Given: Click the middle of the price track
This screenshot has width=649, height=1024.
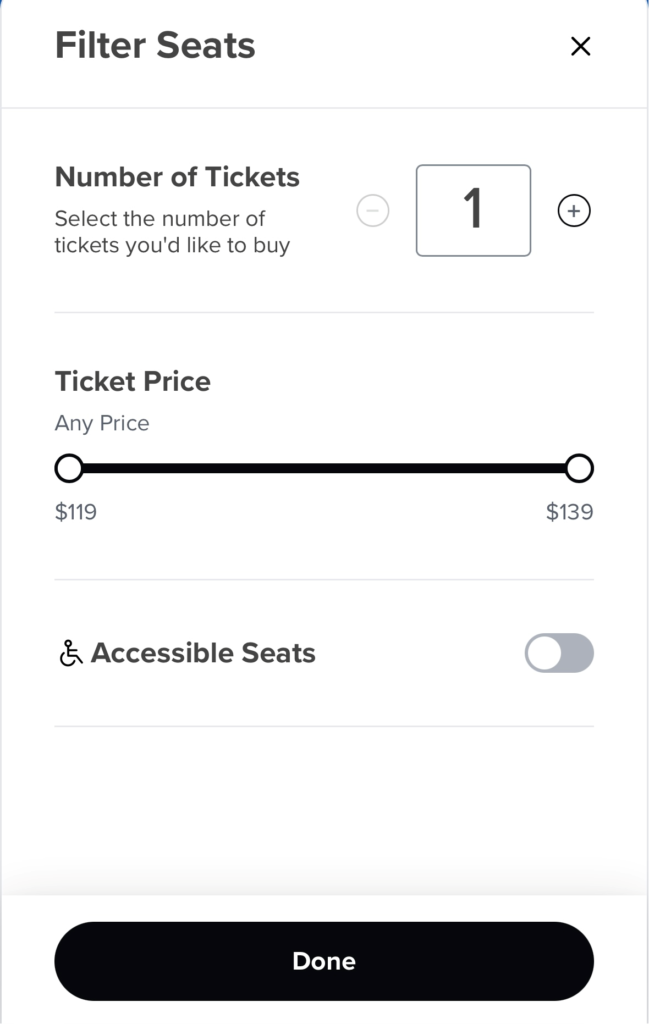Looking at the screenshot, I should 324,468.
